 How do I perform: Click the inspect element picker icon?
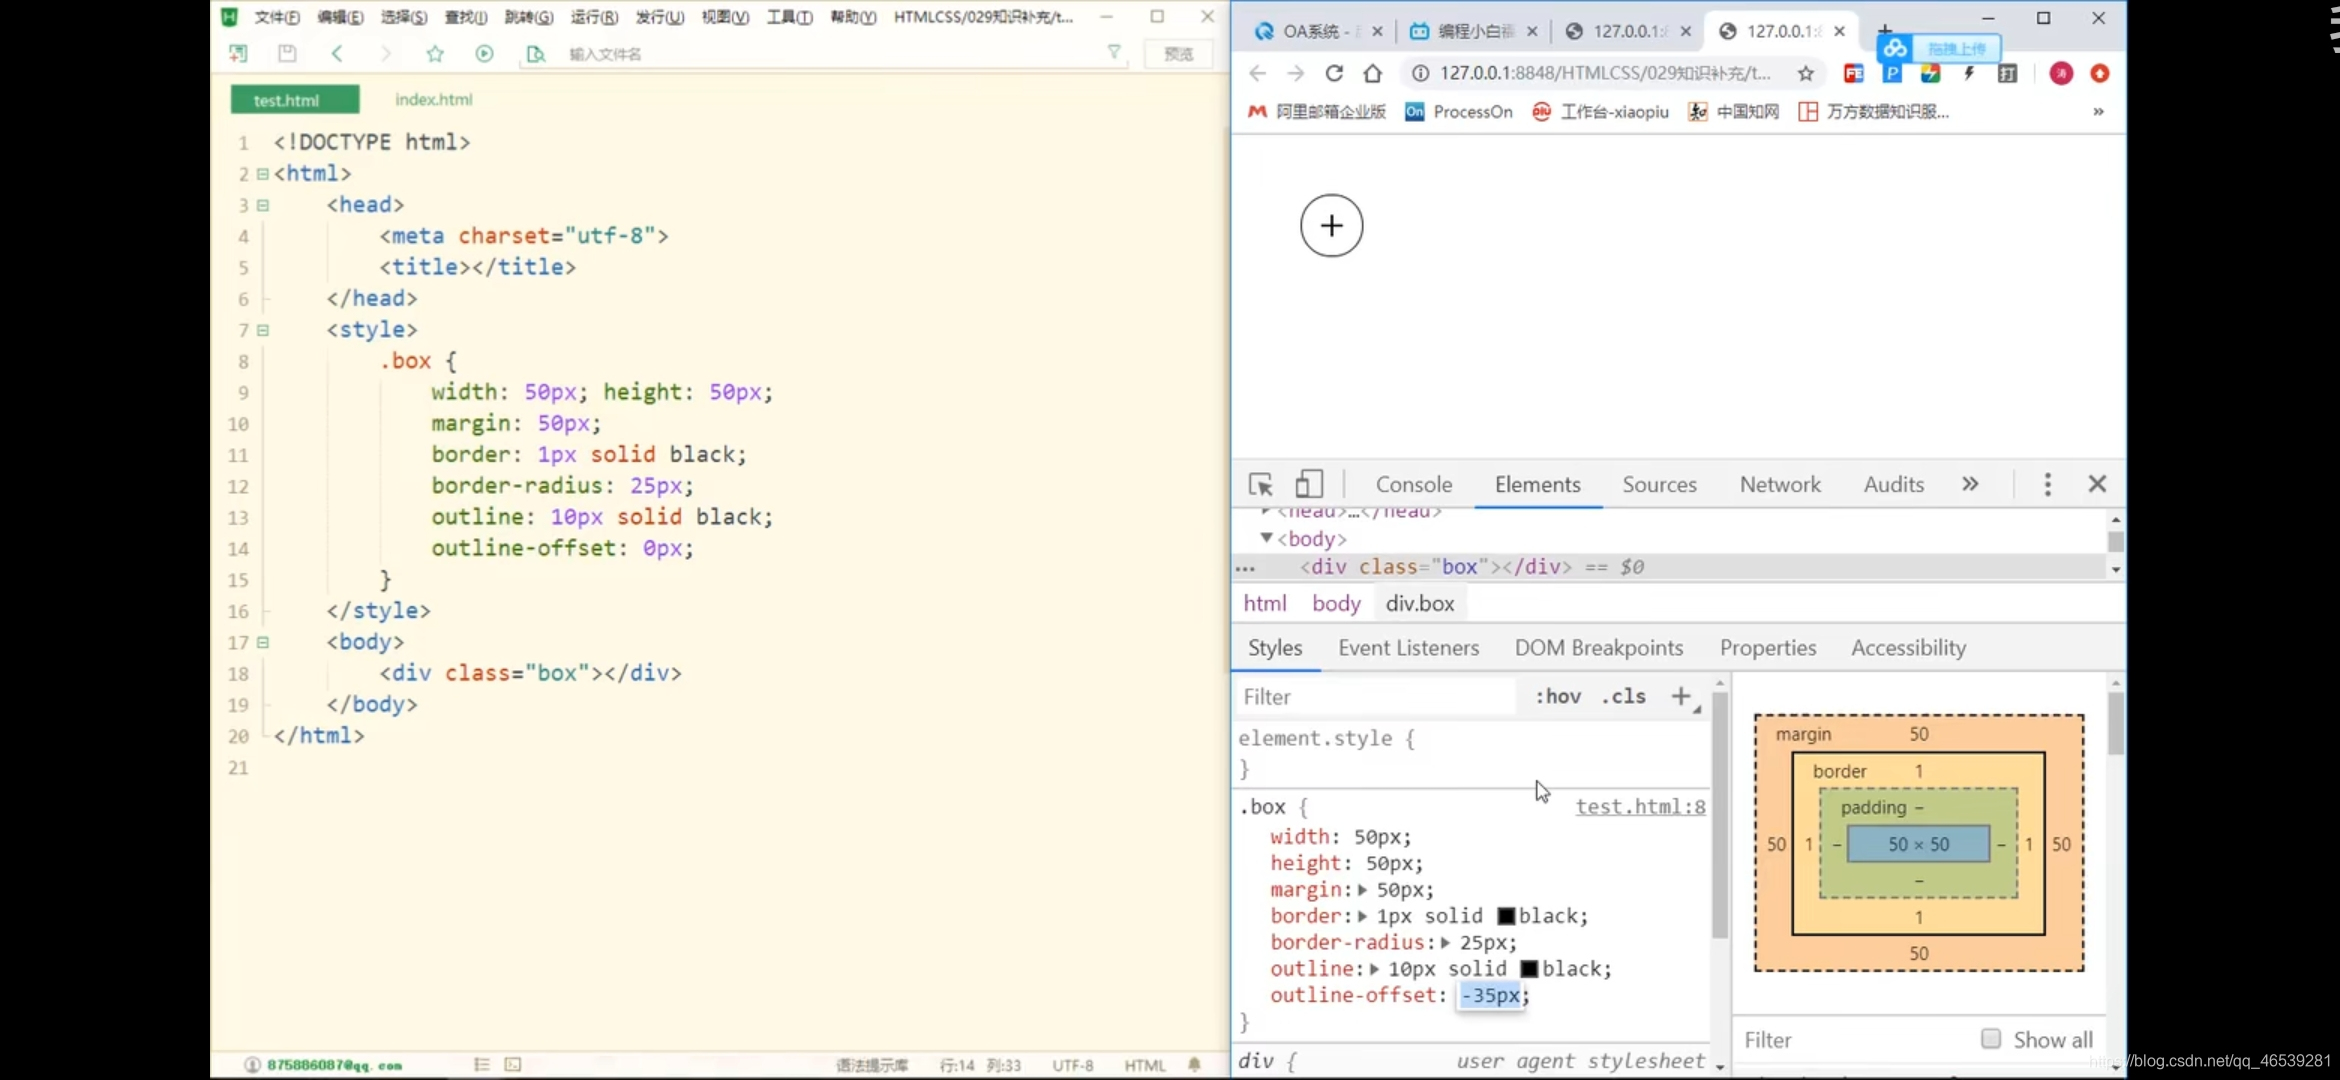tap(1260, 485)
